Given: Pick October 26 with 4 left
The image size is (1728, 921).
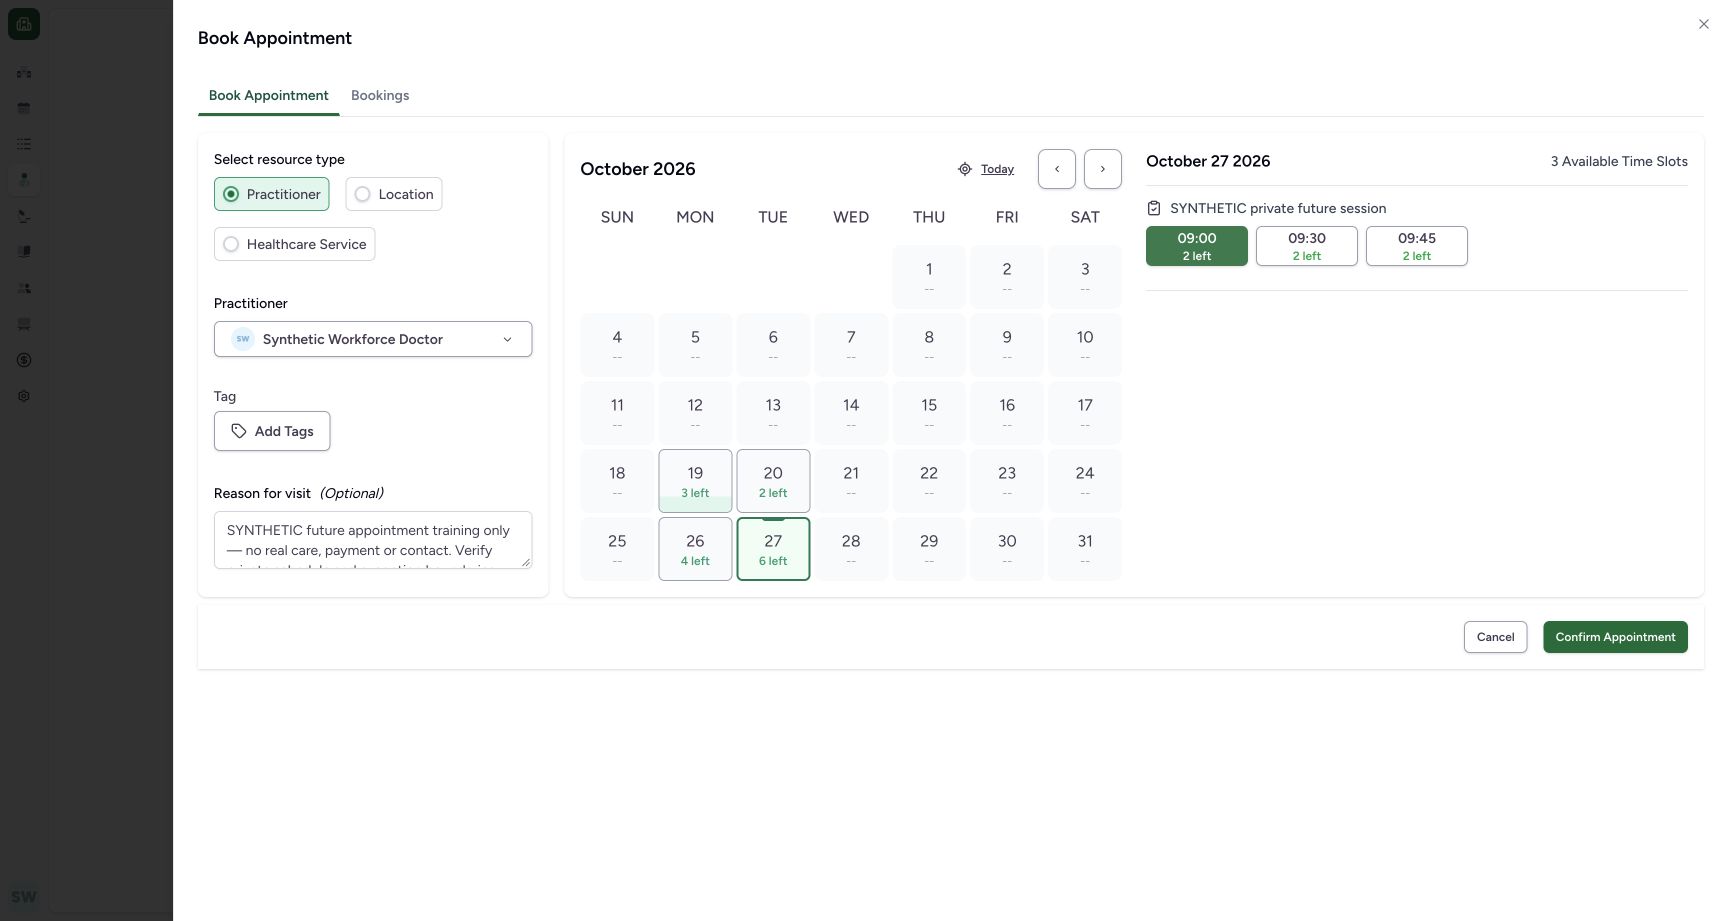Looking at the screenshot, I should [695, 549].
